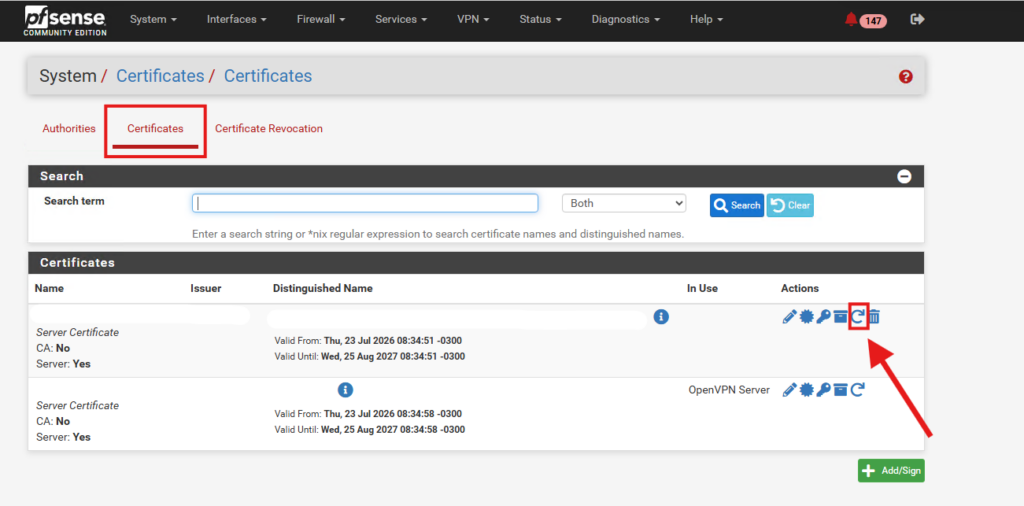Open the Services menu
Screen dimensions: 1024x506
tap(401, 20)
